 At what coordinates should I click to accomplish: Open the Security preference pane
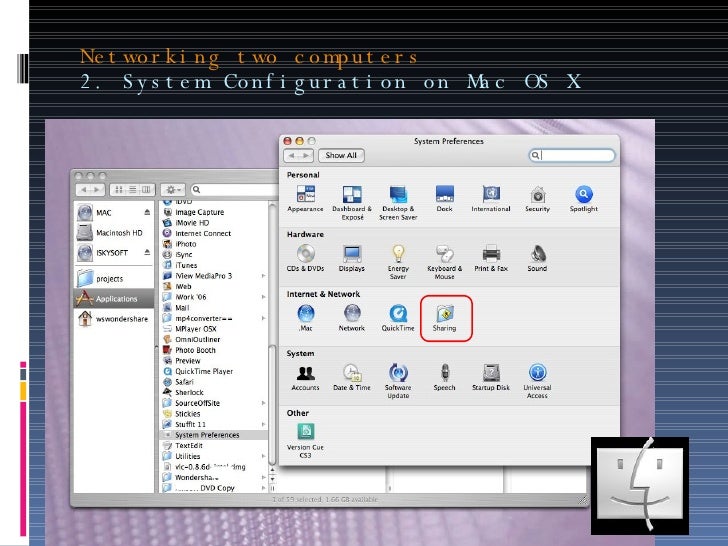pos(537,199)
